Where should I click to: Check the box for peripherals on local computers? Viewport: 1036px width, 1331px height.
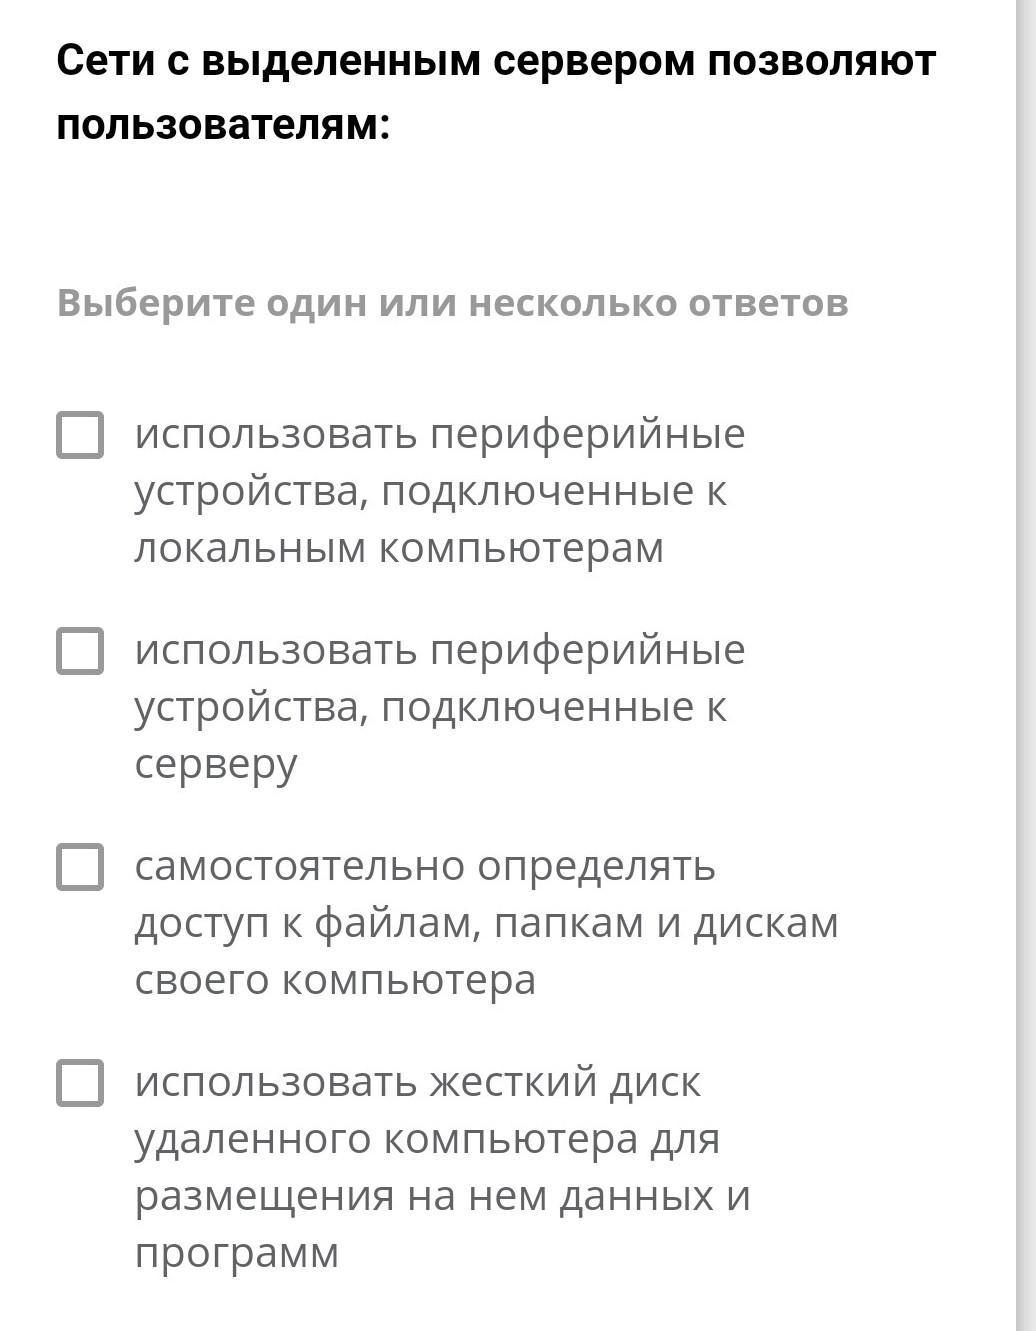click(x=80, y=435)
